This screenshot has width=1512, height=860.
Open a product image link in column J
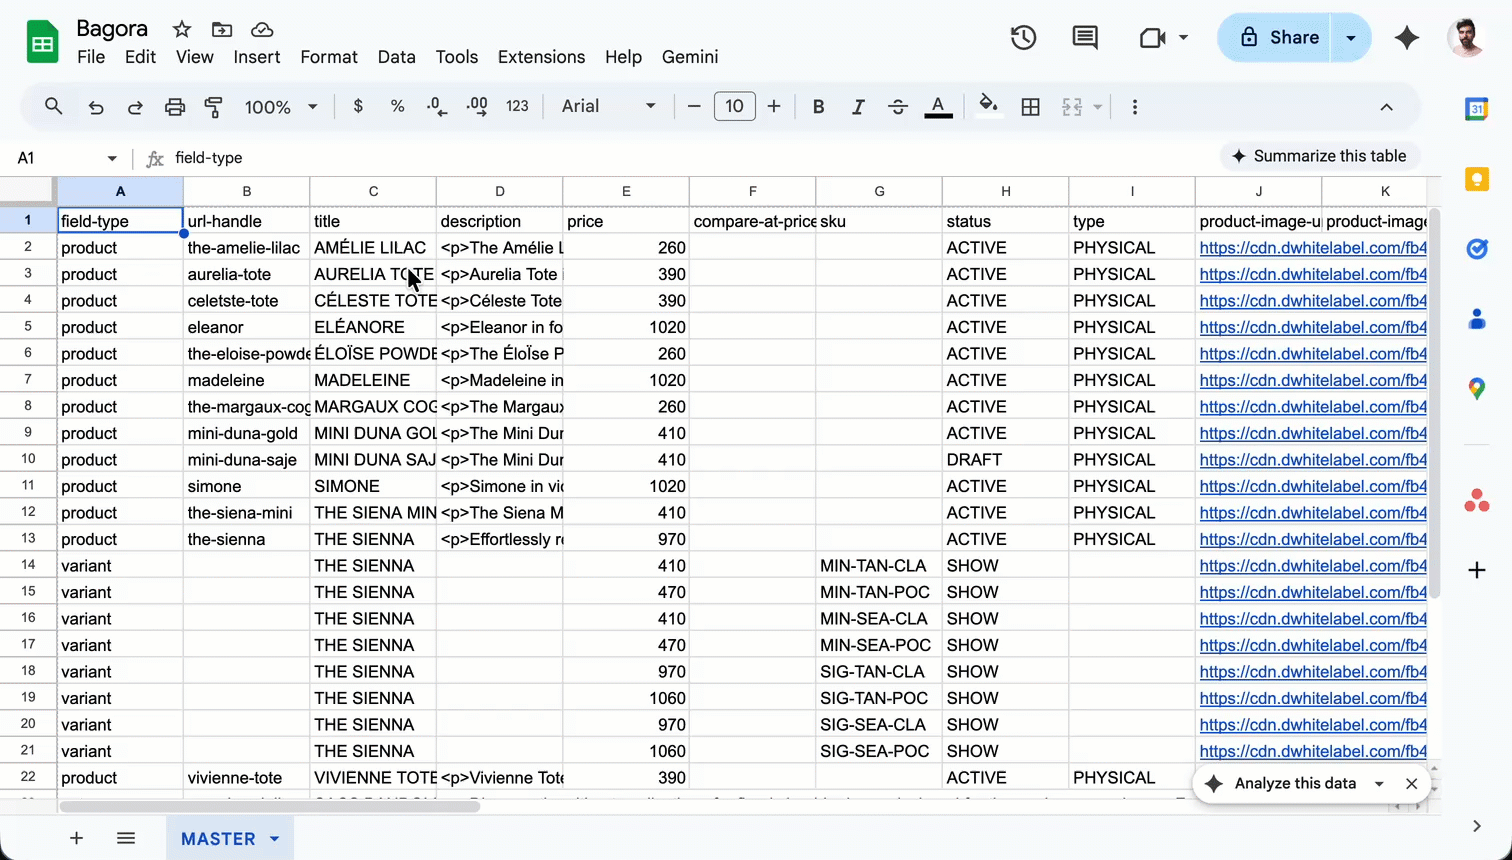coord(1313,248)
